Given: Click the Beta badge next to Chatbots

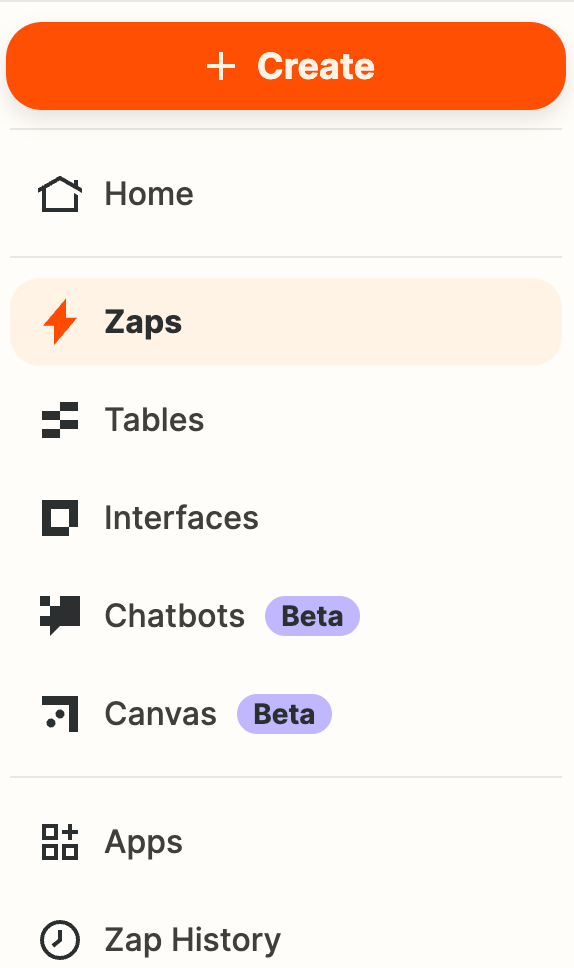Looking at the screenshot, I should click(312, 615).
